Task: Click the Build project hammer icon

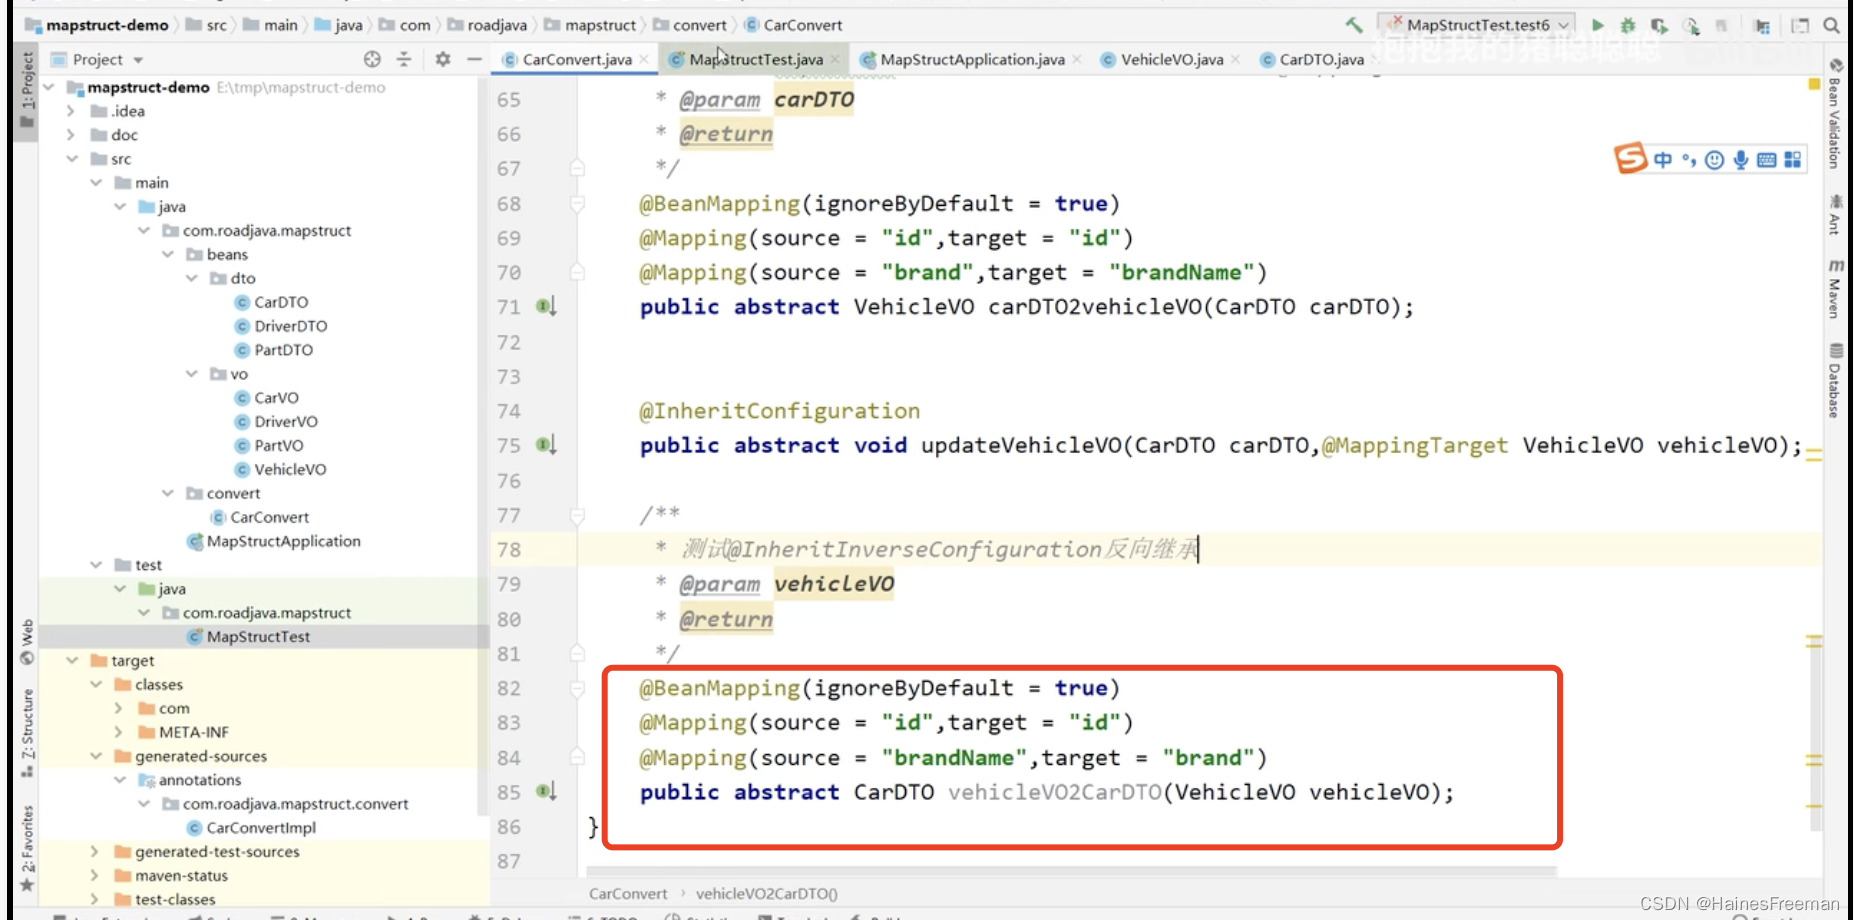Action: click(1354, 25)
